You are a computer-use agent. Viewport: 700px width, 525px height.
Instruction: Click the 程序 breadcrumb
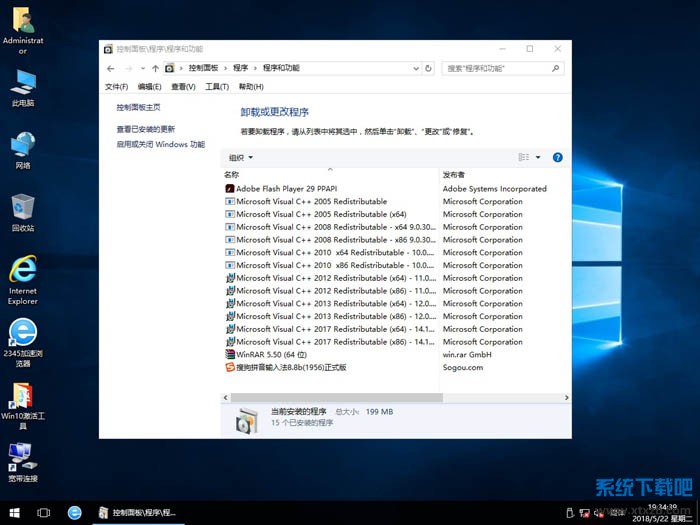(240, 68)
